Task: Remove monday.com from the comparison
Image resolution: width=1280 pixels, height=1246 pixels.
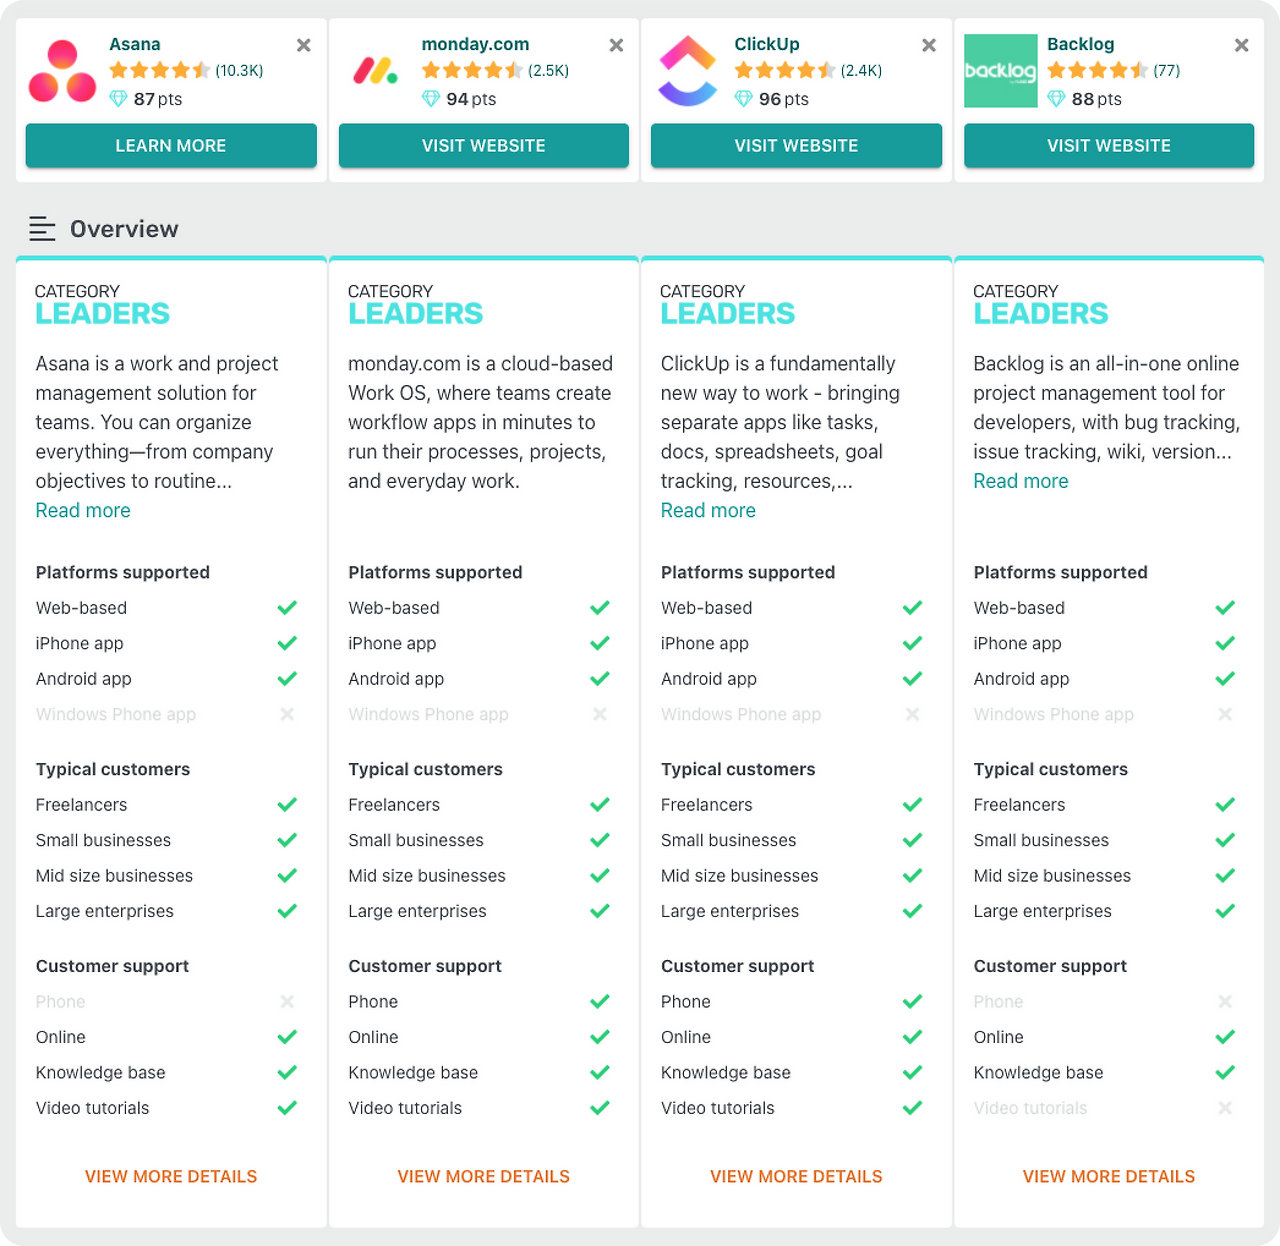Action: tap(616, 45)
